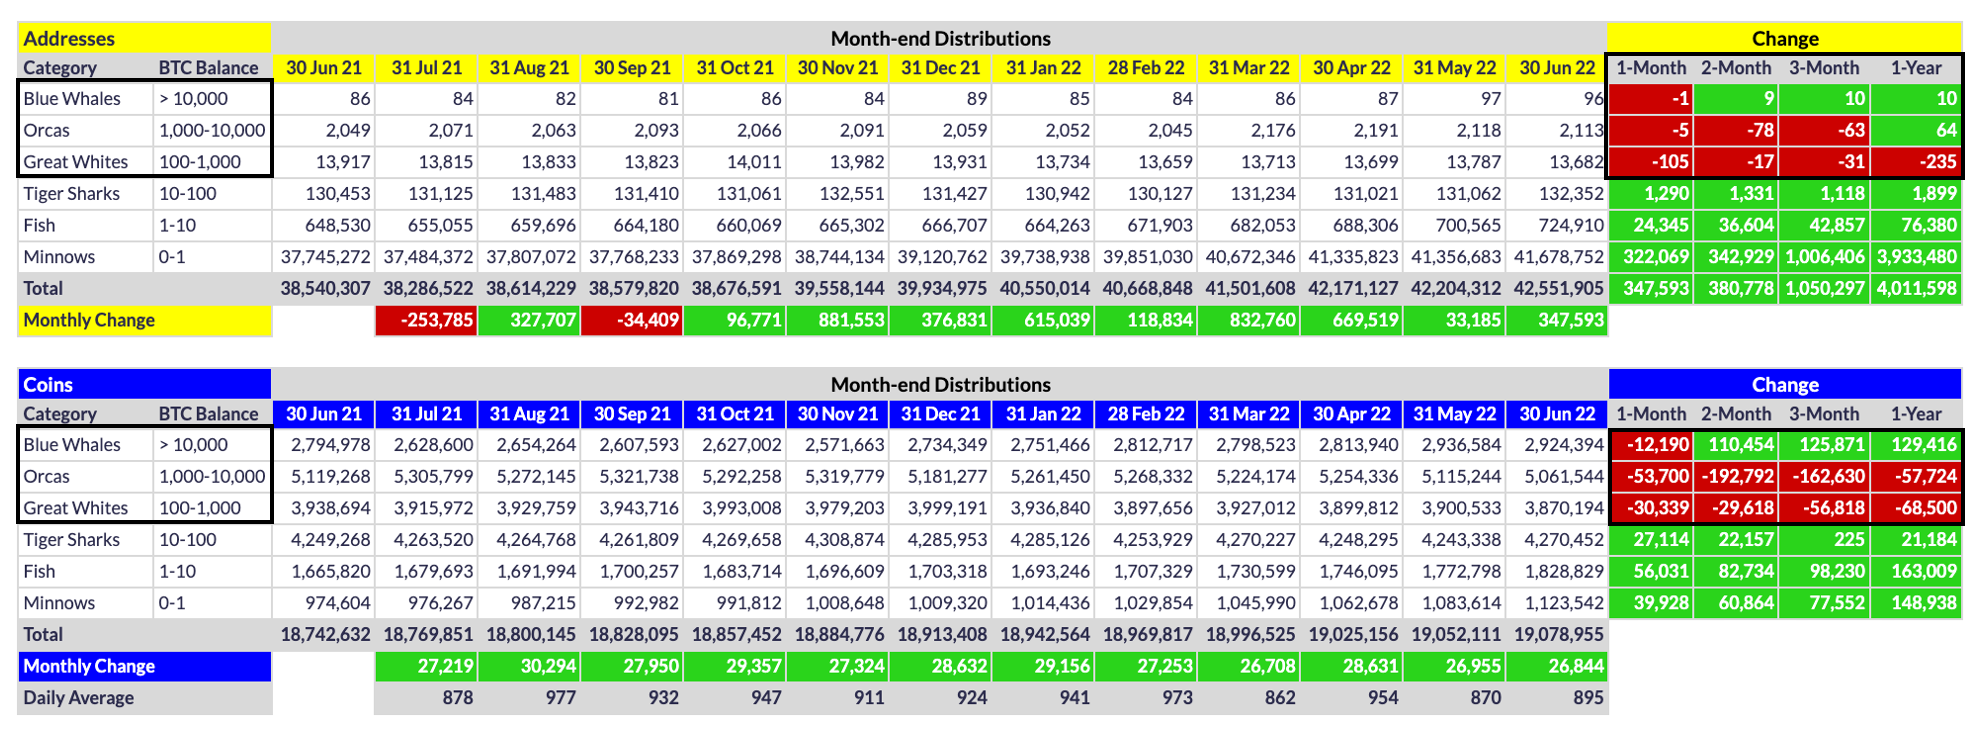Viewport: 1978px width, 732px height.
Task: Select the "30,294" coins monthly change cell
Action: pos(529,666)
